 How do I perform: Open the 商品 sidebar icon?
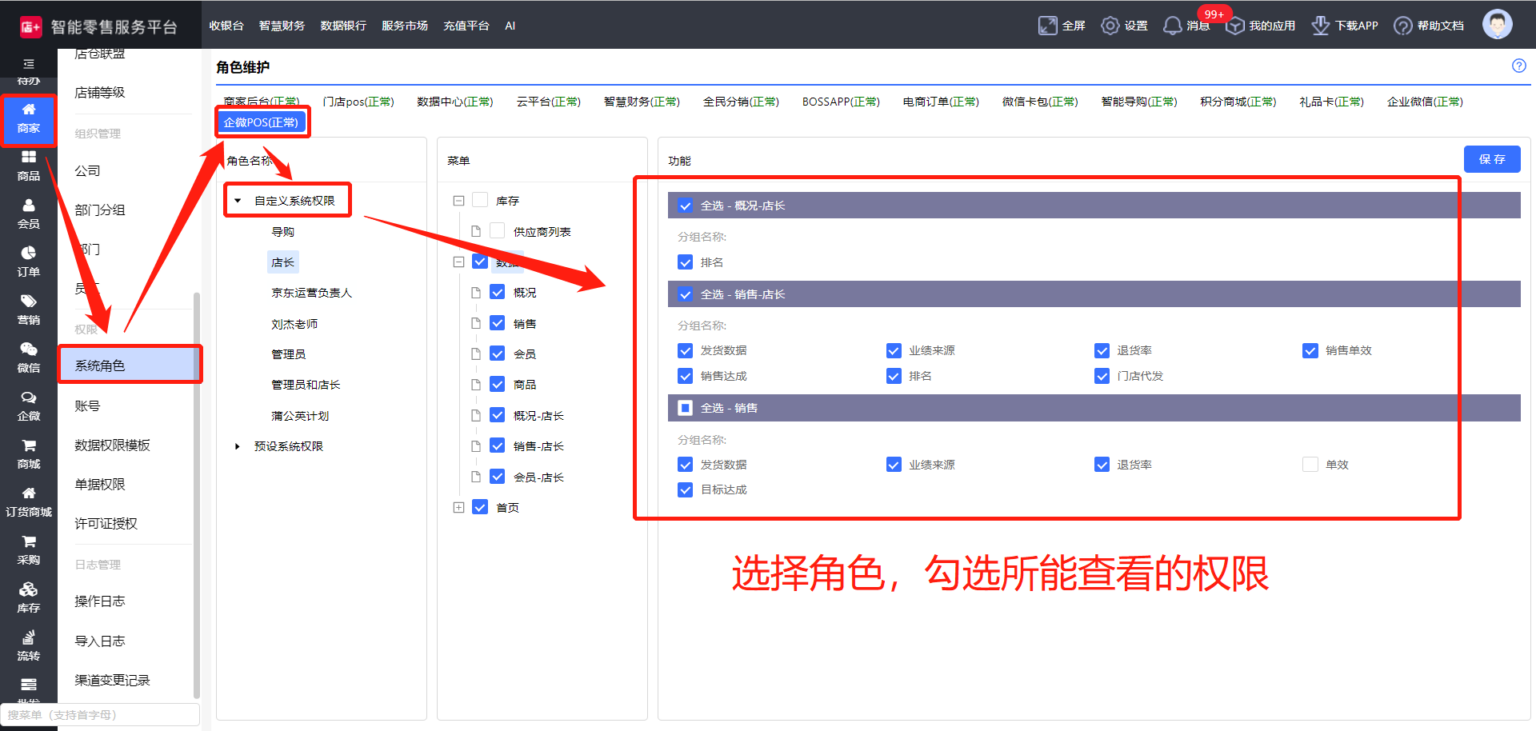28,166
